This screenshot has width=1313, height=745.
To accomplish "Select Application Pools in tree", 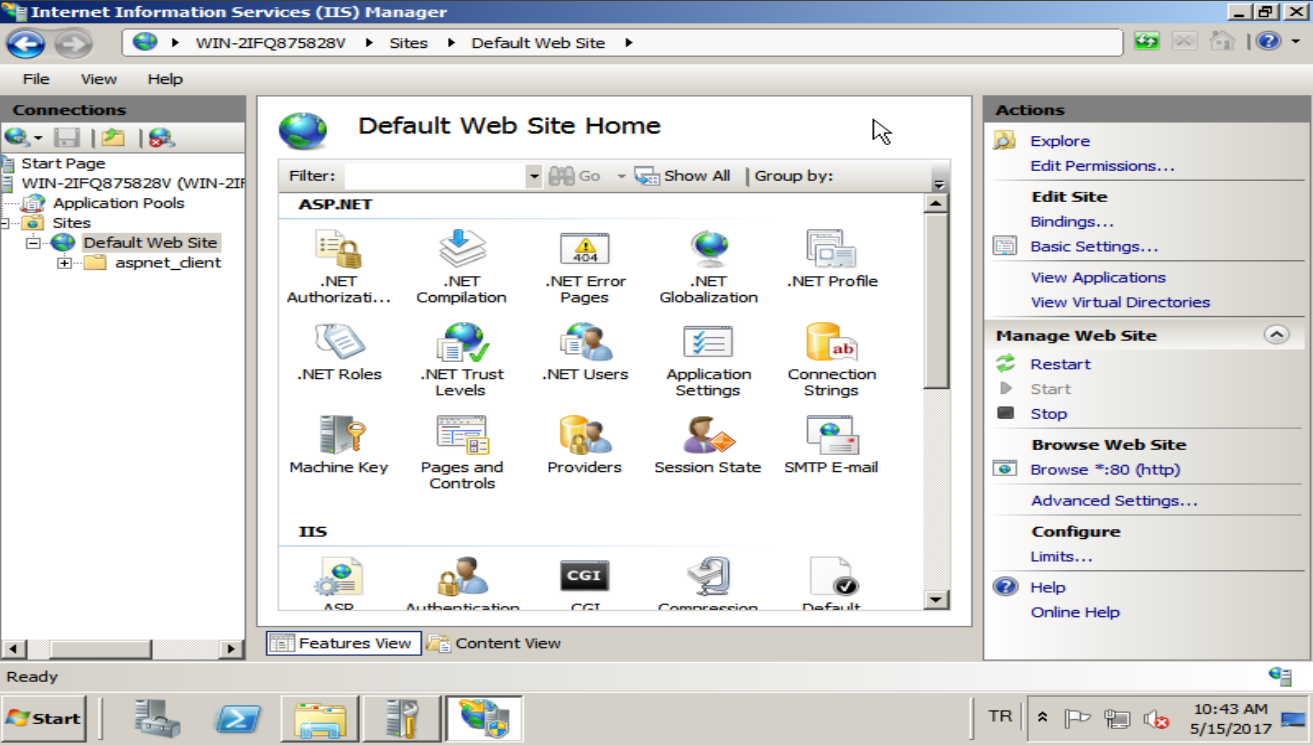I will pos(118,203).
